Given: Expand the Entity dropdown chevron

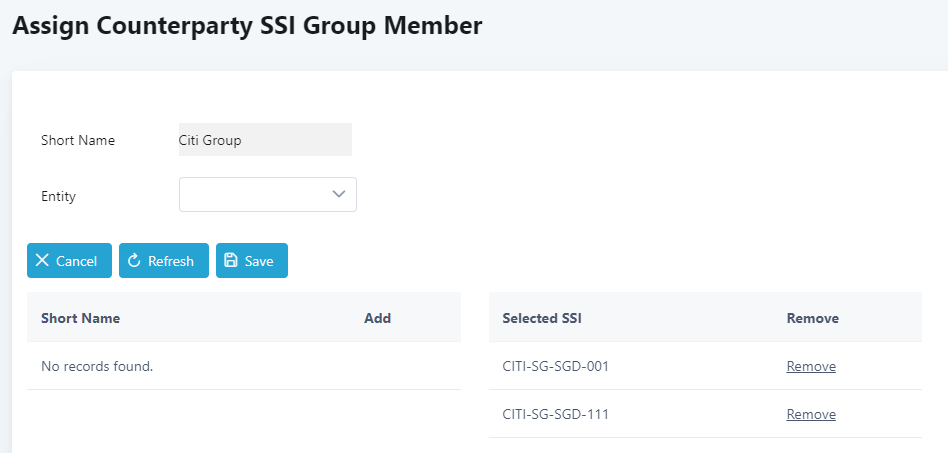Looking at the screenshot, I should pos(339,195).
